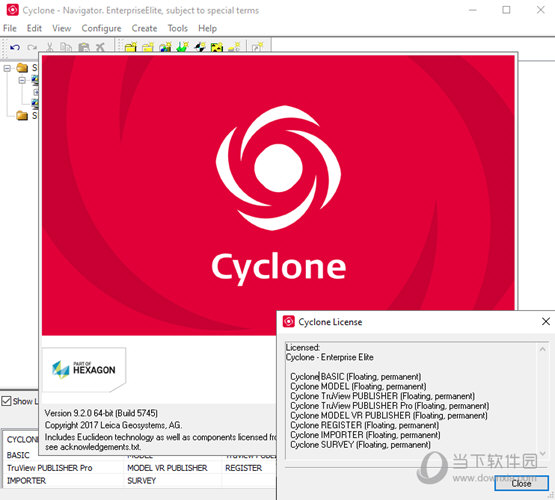Click the second yellow new-folder toolbar icon
The image size is (555, 500).
[x=148, y=47]
